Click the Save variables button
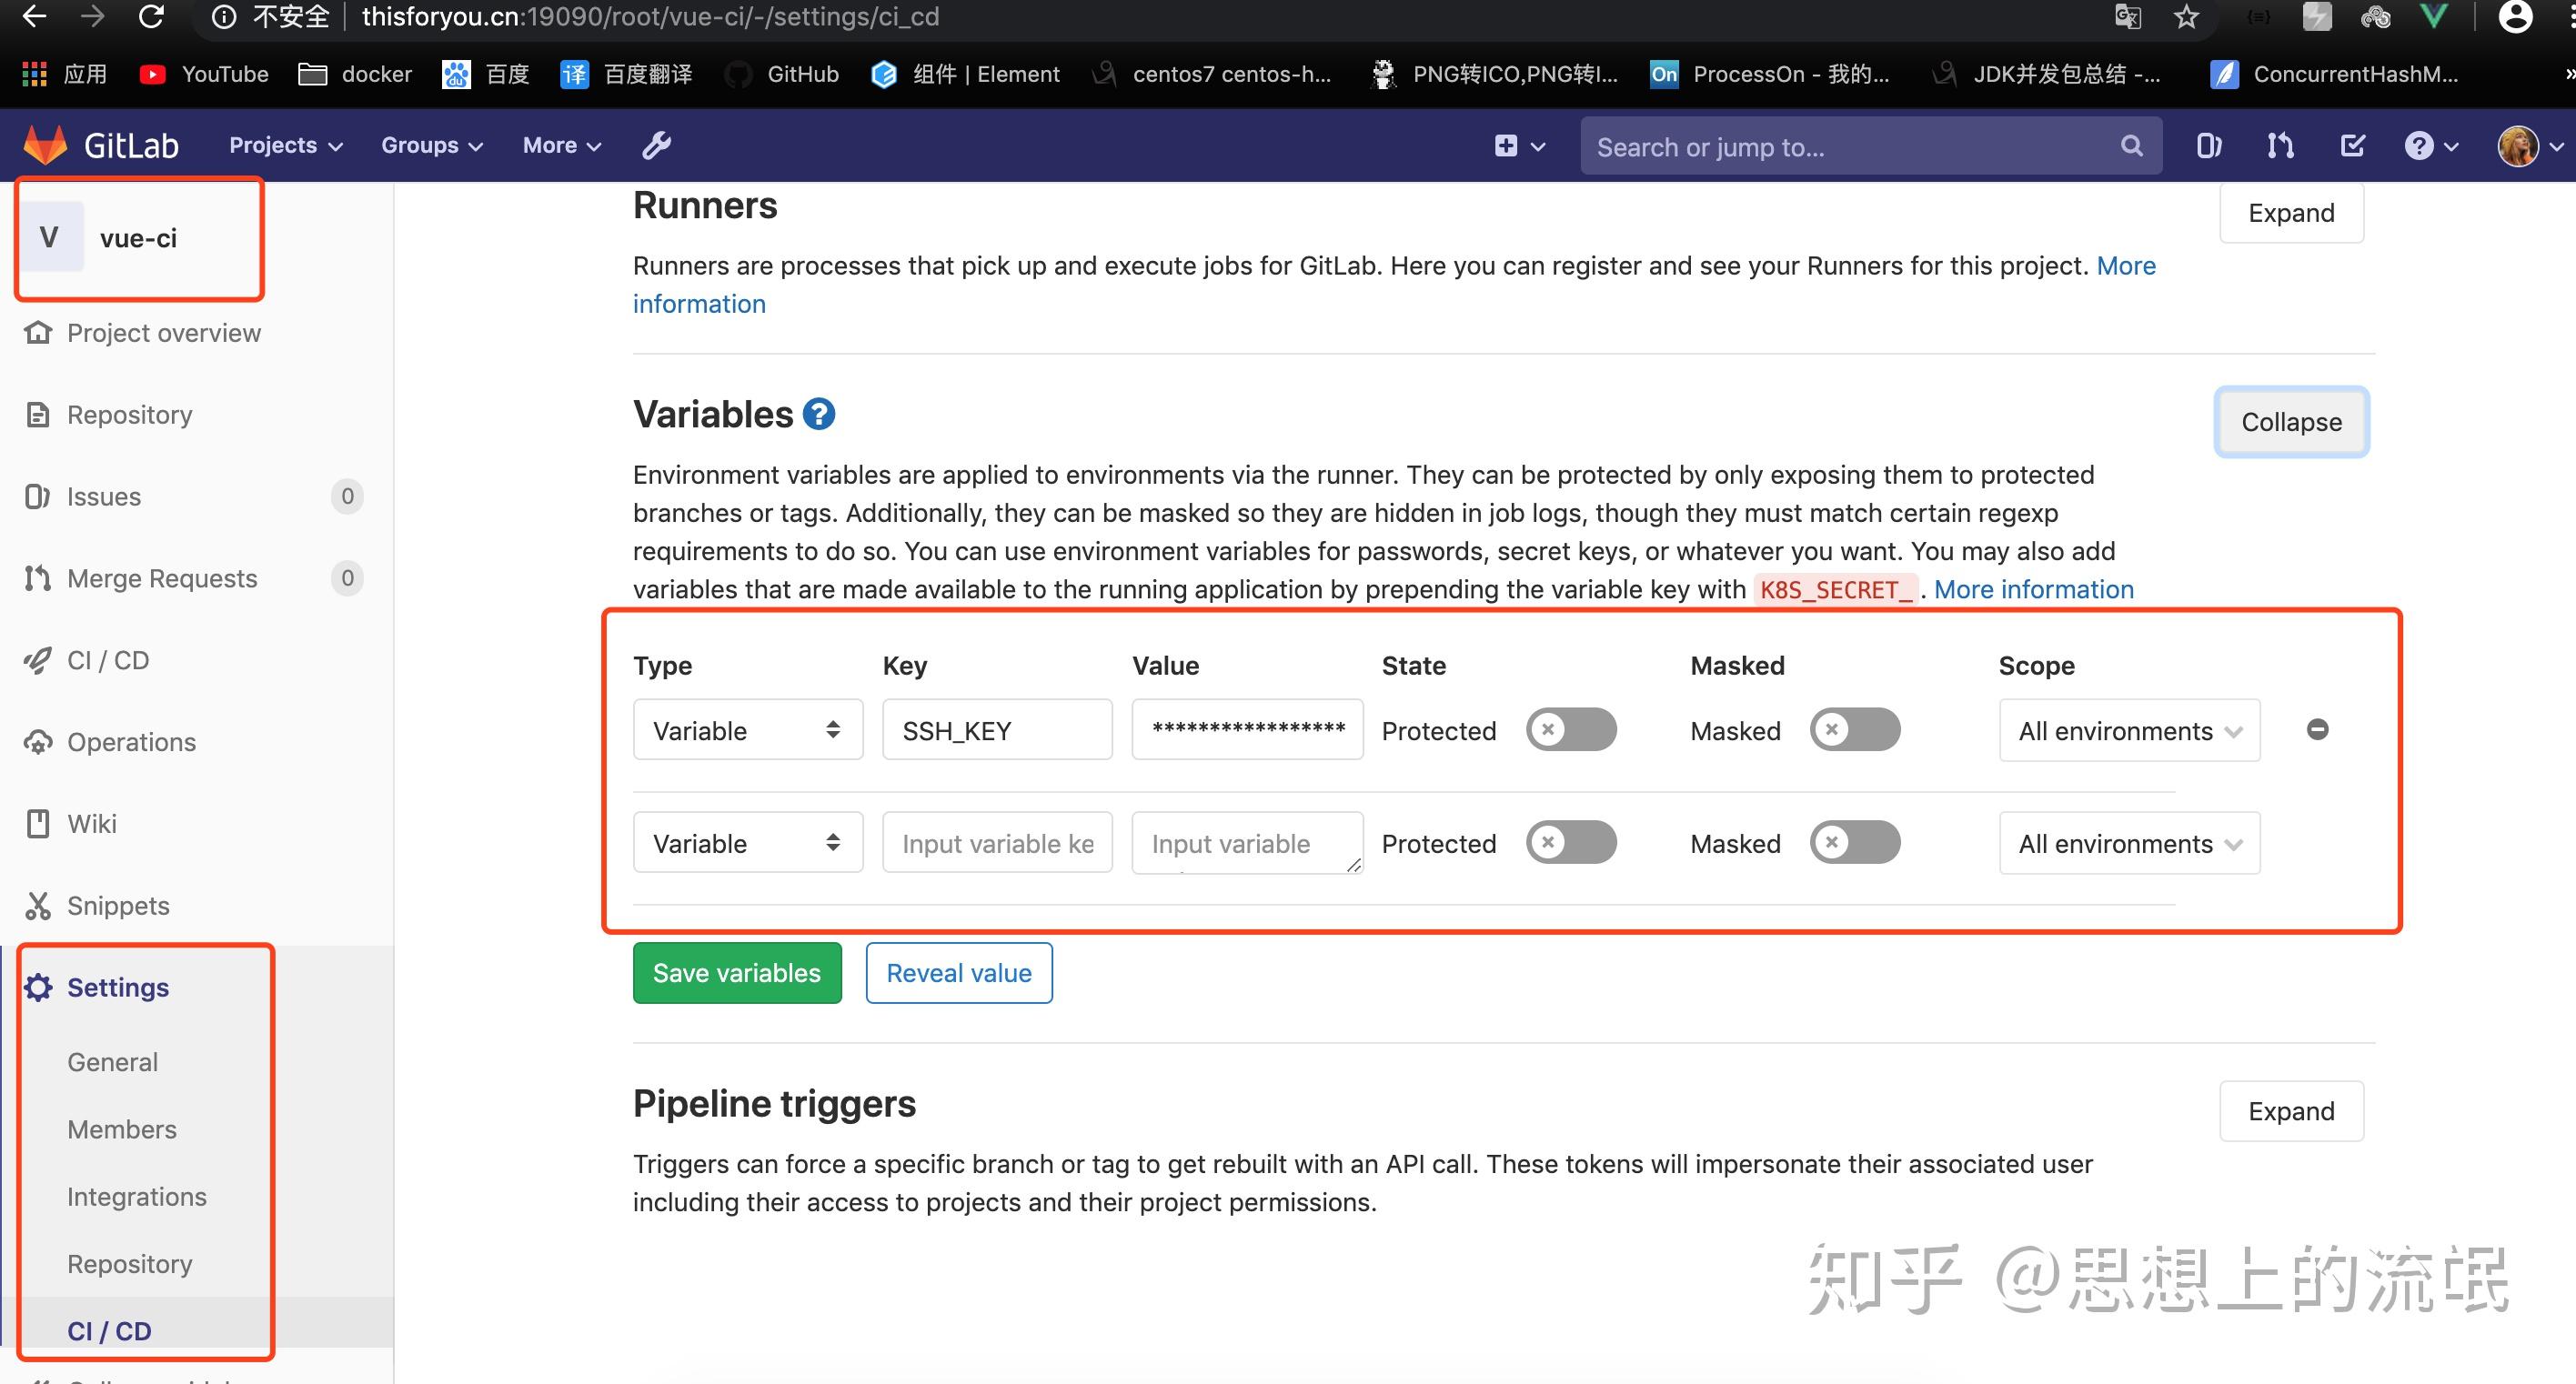The height and width of the screenshot is (1384, 2576). click(x=736, y=972)
